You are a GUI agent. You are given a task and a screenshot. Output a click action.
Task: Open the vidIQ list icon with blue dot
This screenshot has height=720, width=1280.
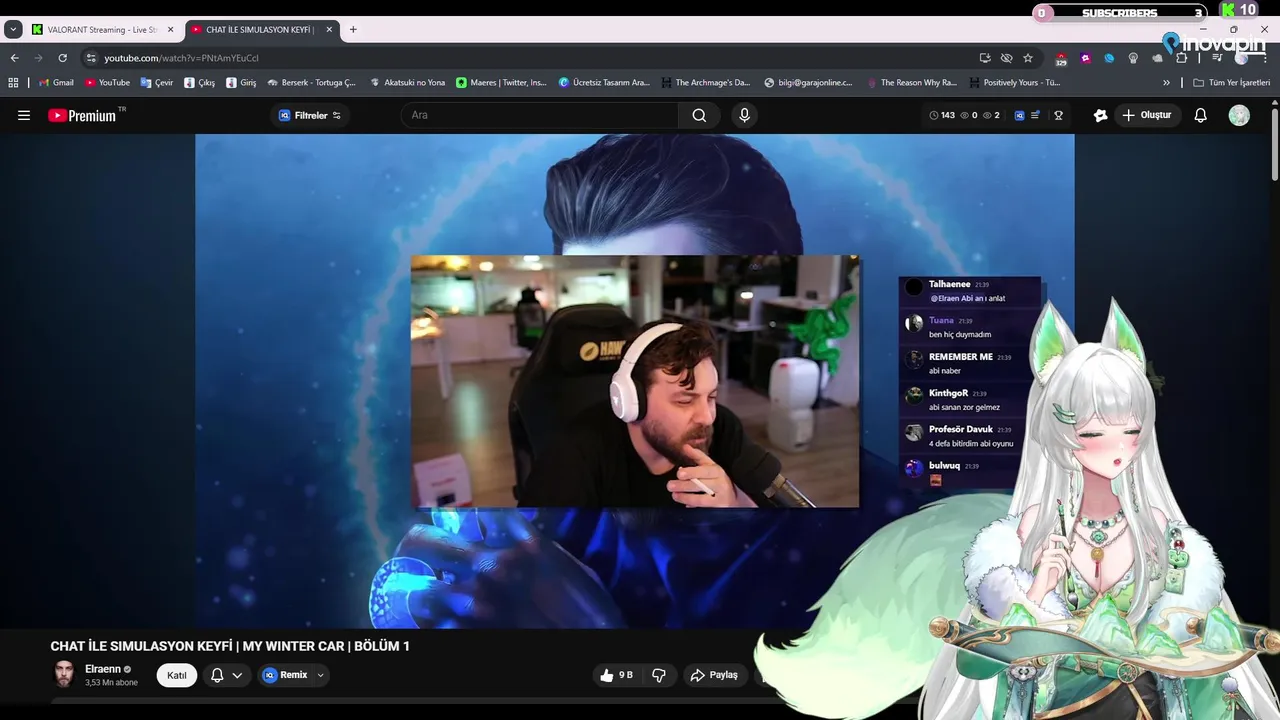[x=1035, y=115]
